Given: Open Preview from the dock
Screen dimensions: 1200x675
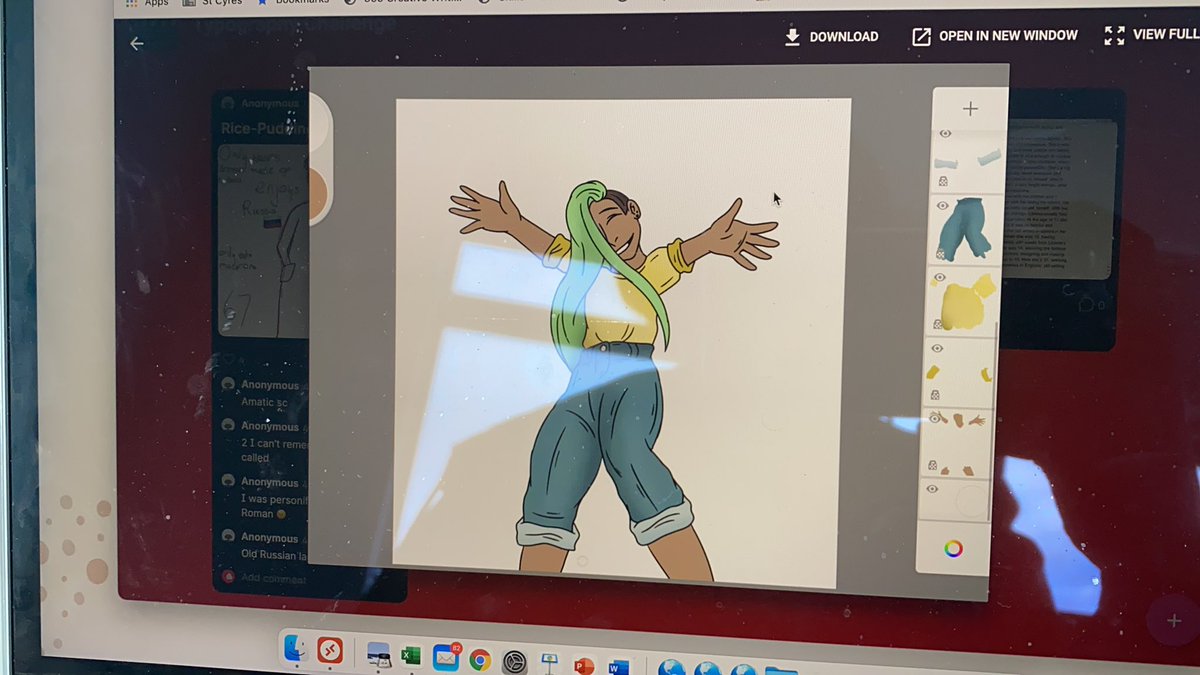Looking at the screenshot, I should pyautogui.click(x=379, y=656).
